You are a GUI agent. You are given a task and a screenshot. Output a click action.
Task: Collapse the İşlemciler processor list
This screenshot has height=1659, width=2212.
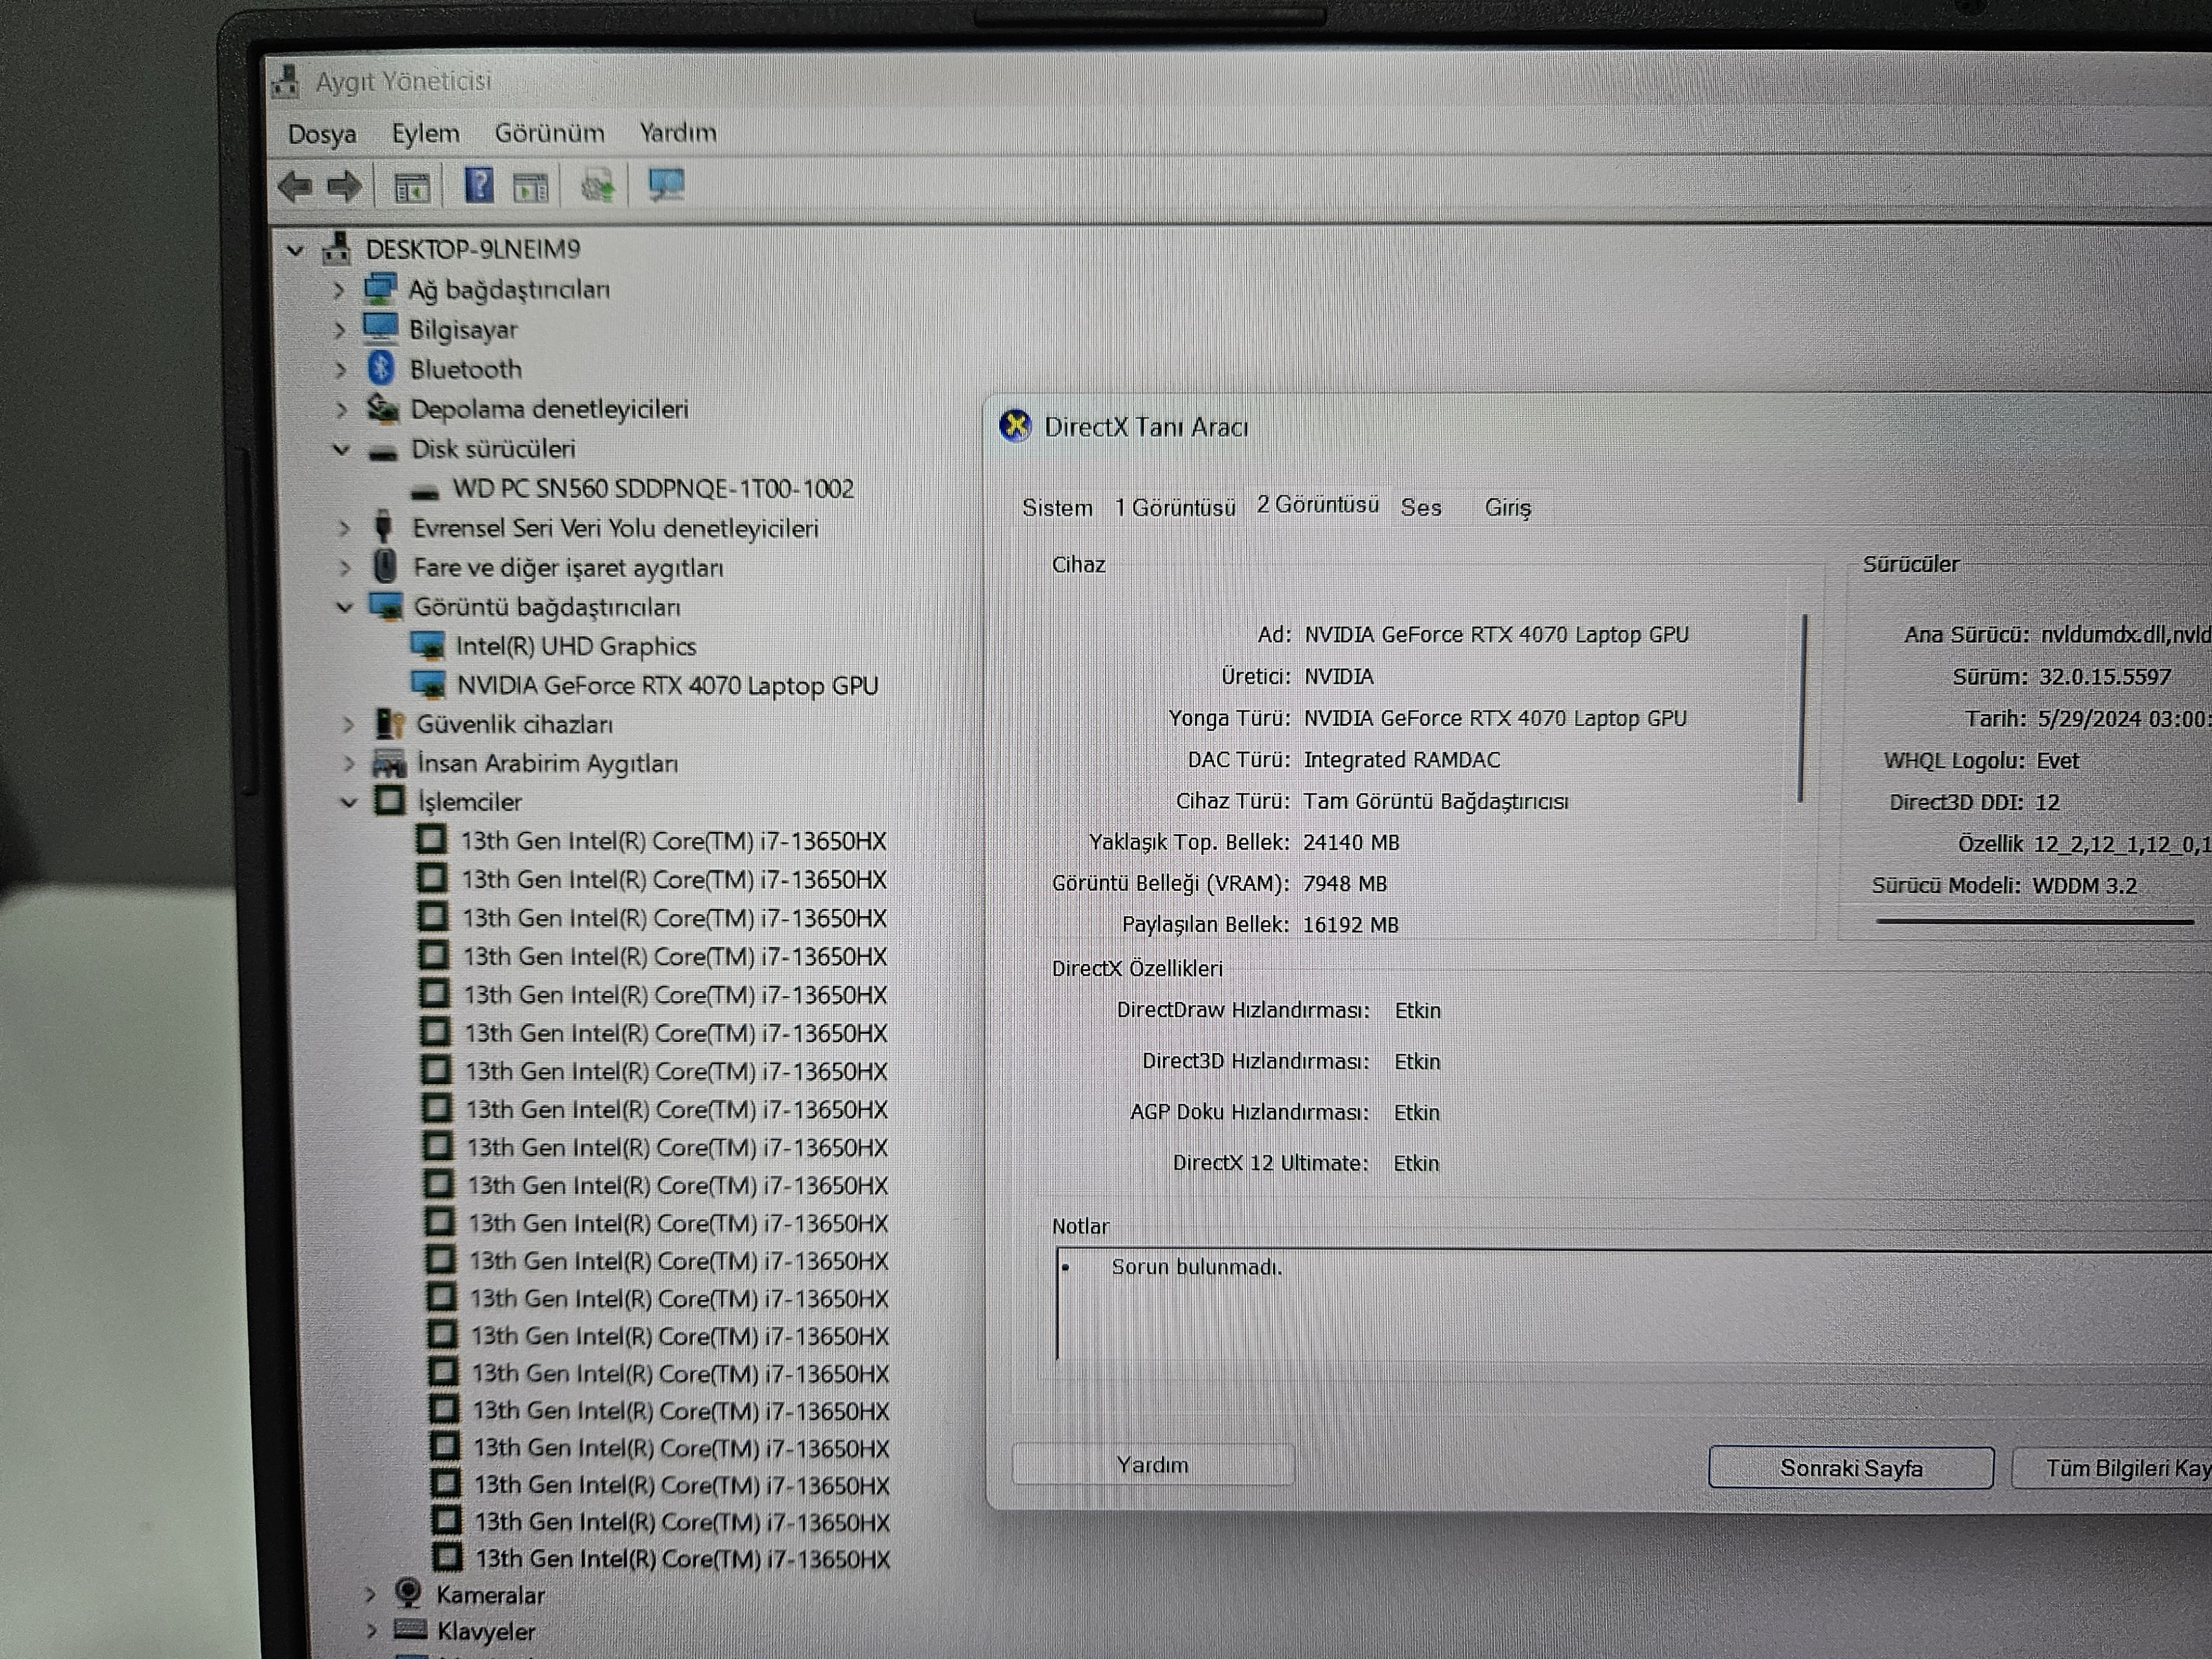348,802
